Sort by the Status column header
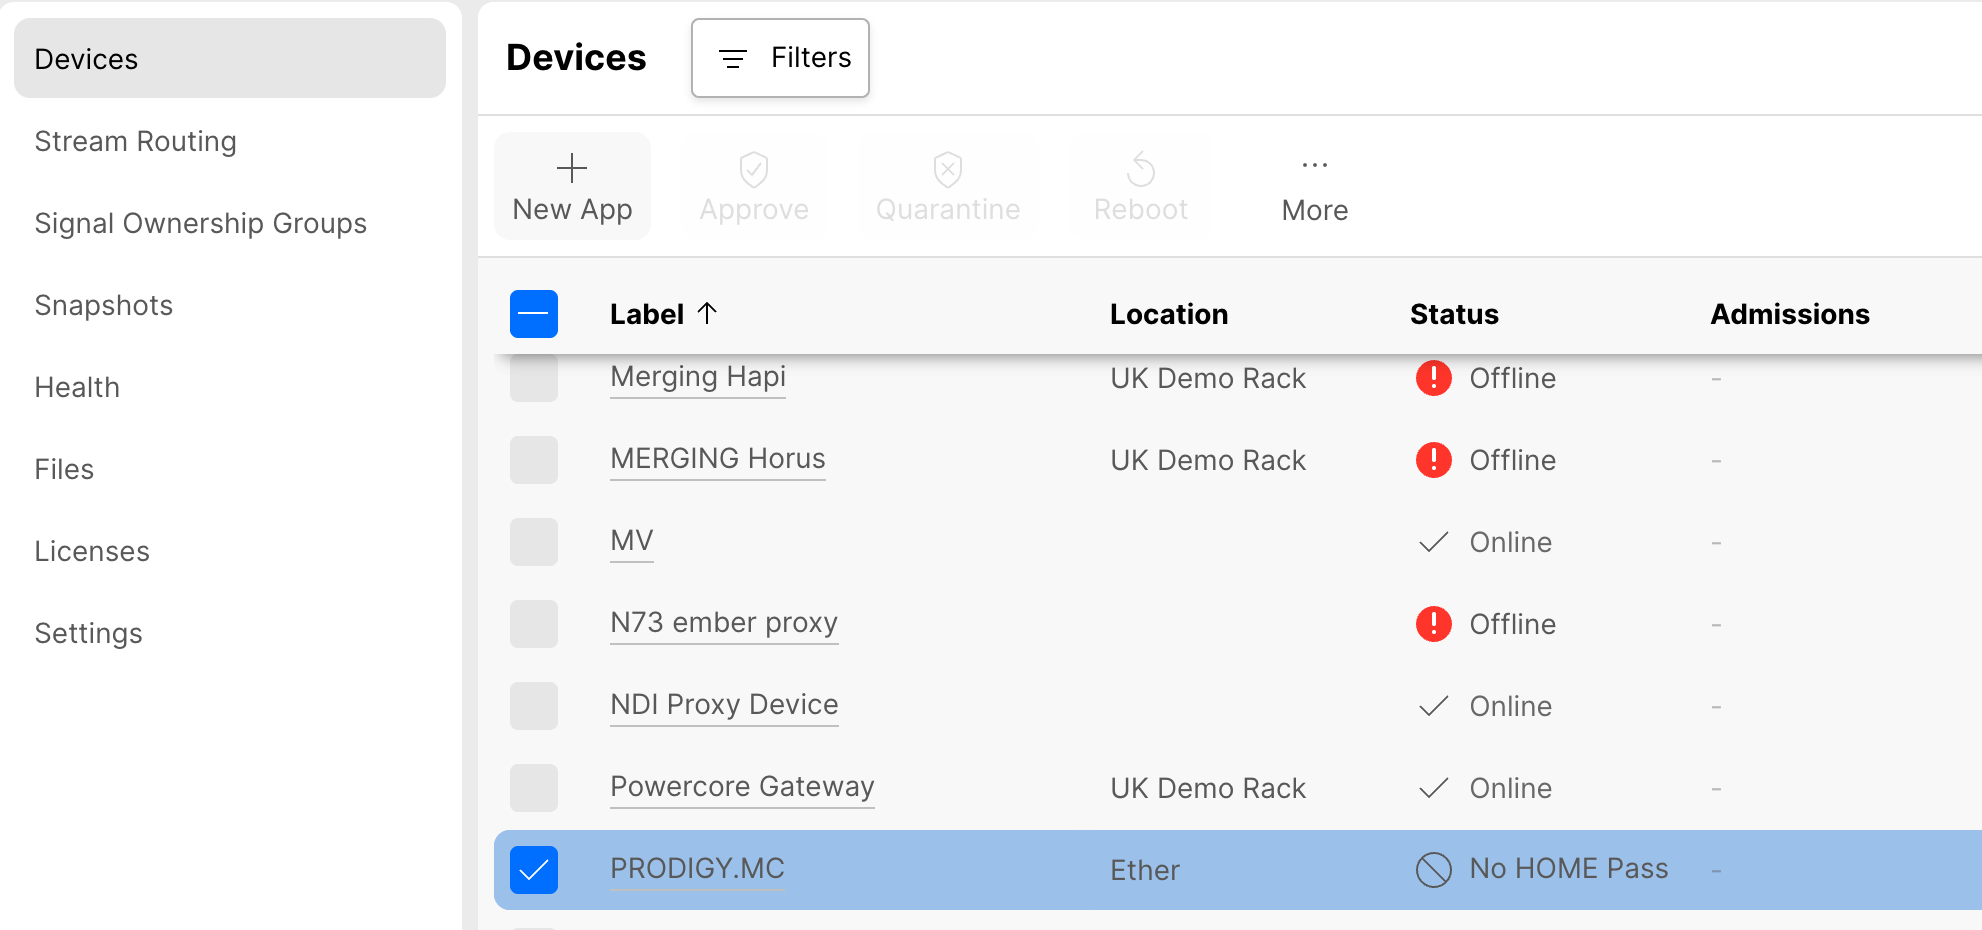The image size is (1982, 930). point(1454,314)
